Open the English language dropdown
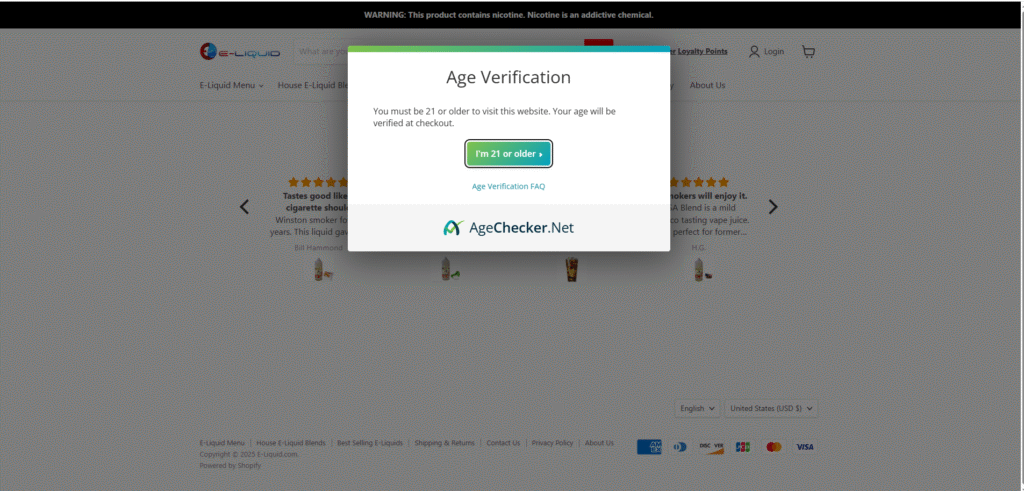The width and height of the screenshot is (1024, 491). 697,409
